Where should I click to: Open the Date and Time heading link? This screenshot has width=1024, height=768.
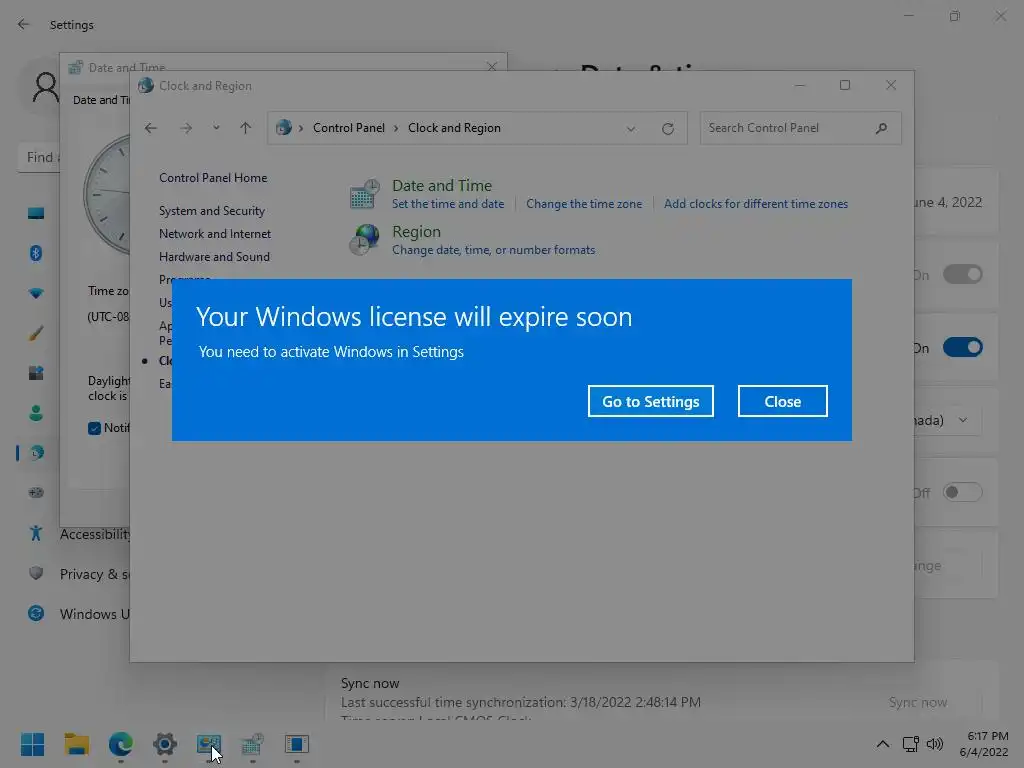441,185
